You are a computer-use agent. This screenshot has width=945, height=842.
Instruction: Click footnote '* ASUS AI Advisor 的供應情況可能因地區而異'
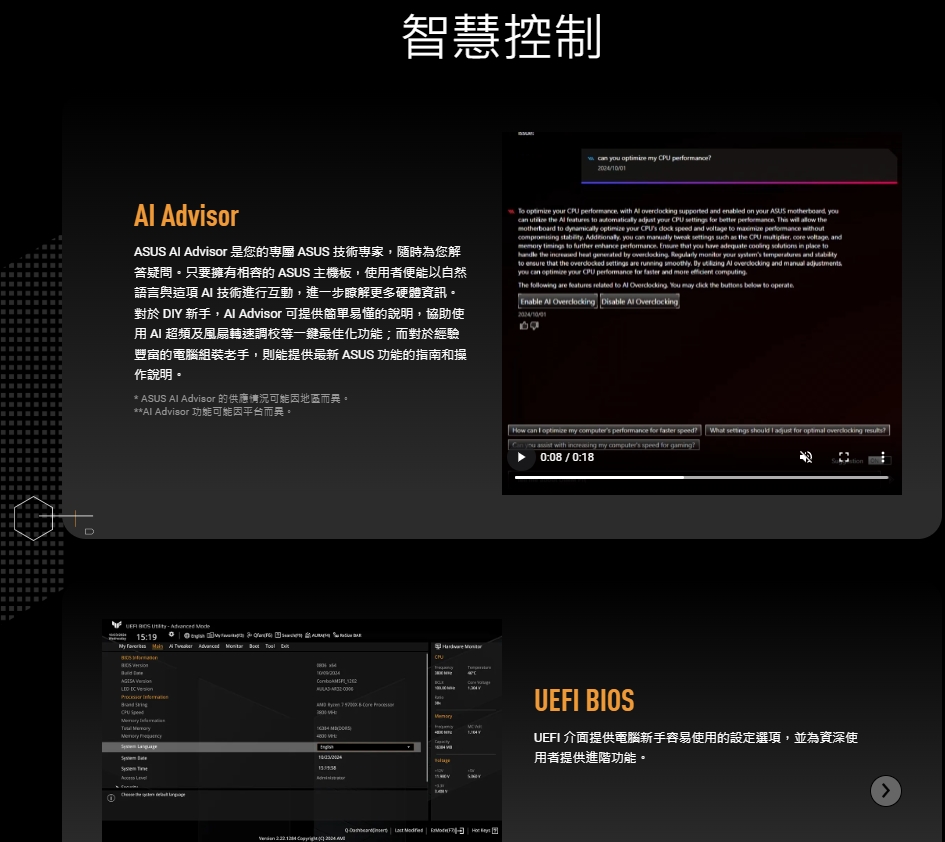coord(240,398)
